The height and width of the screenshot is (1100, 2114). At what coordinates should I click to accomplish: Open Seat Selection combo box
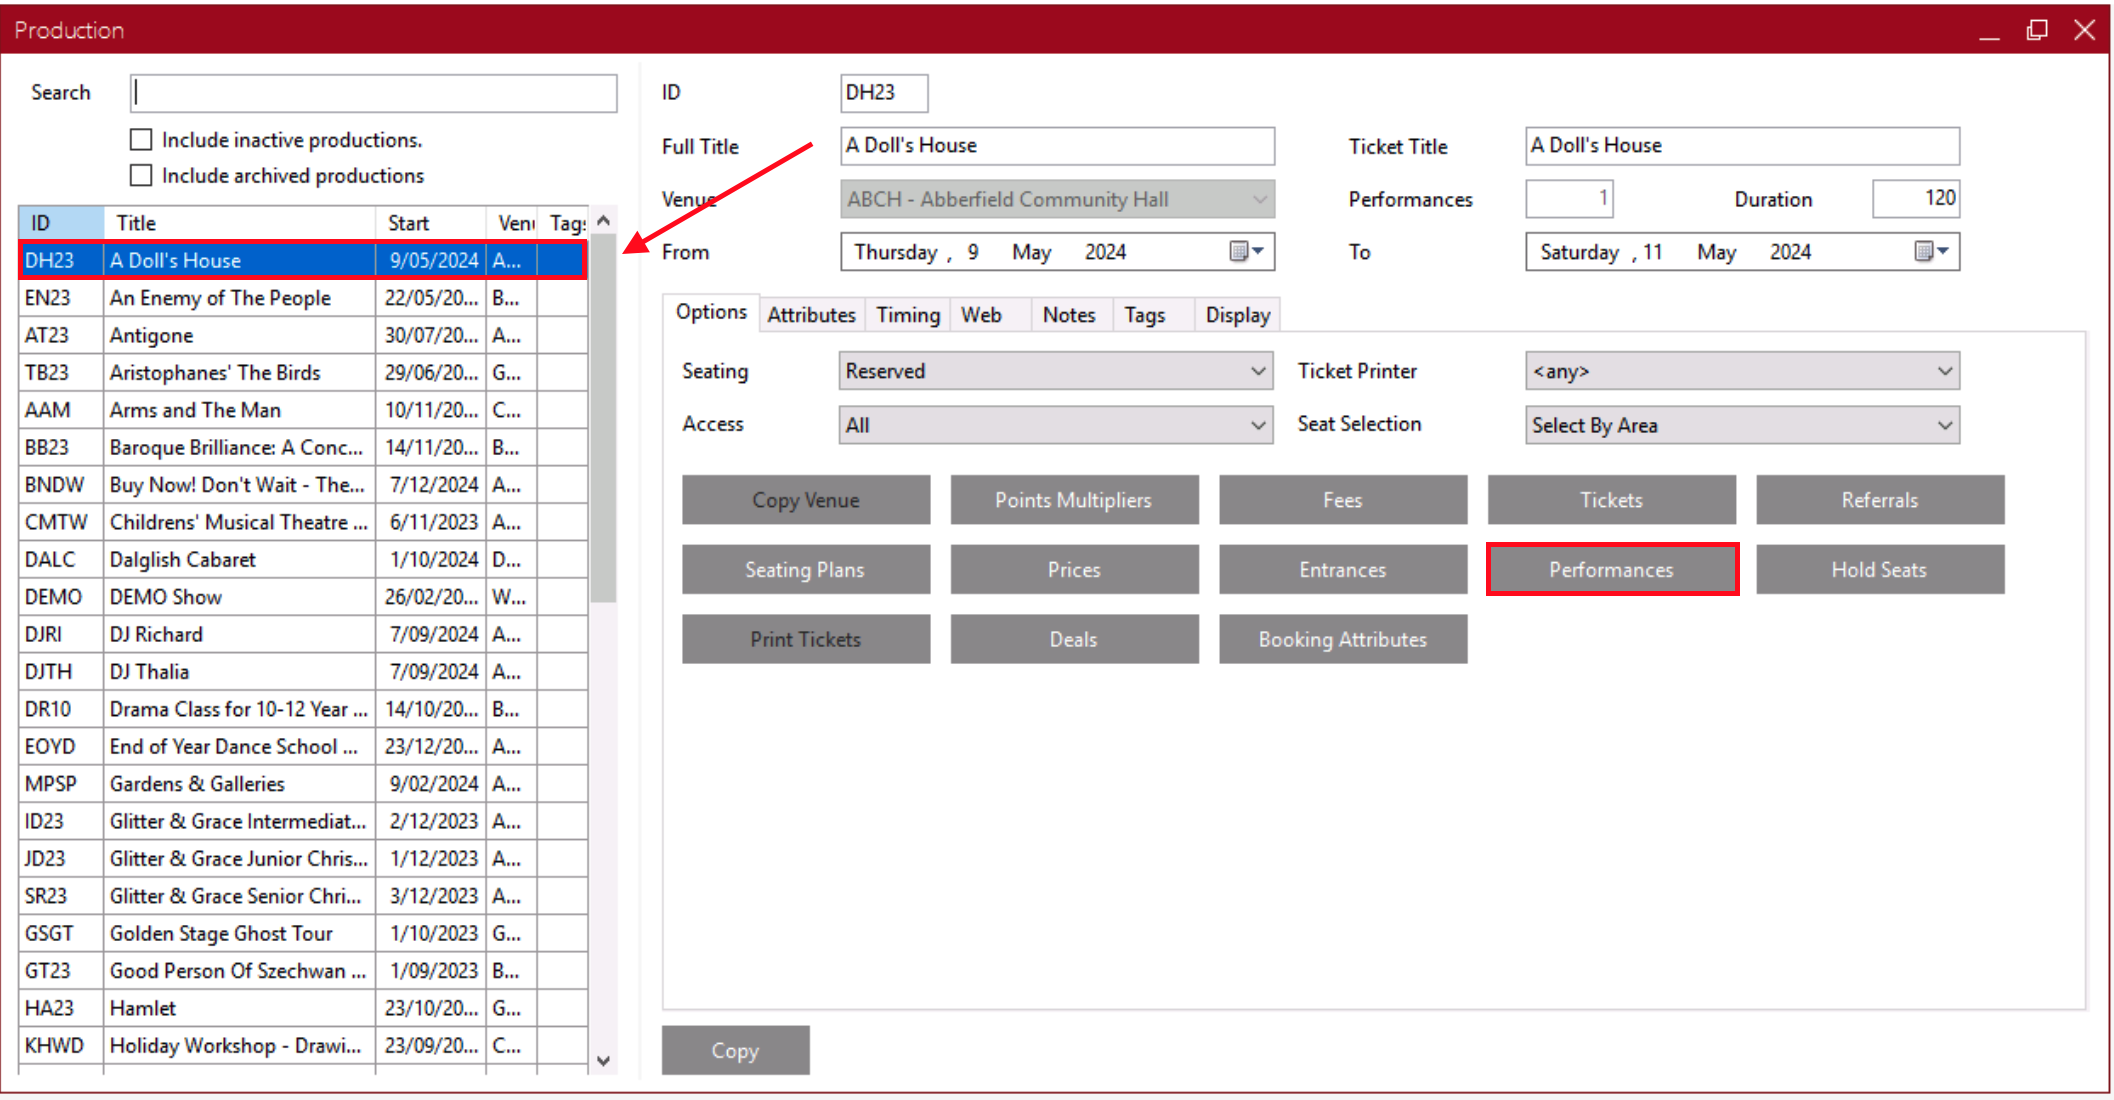[x=1943, y=425]
